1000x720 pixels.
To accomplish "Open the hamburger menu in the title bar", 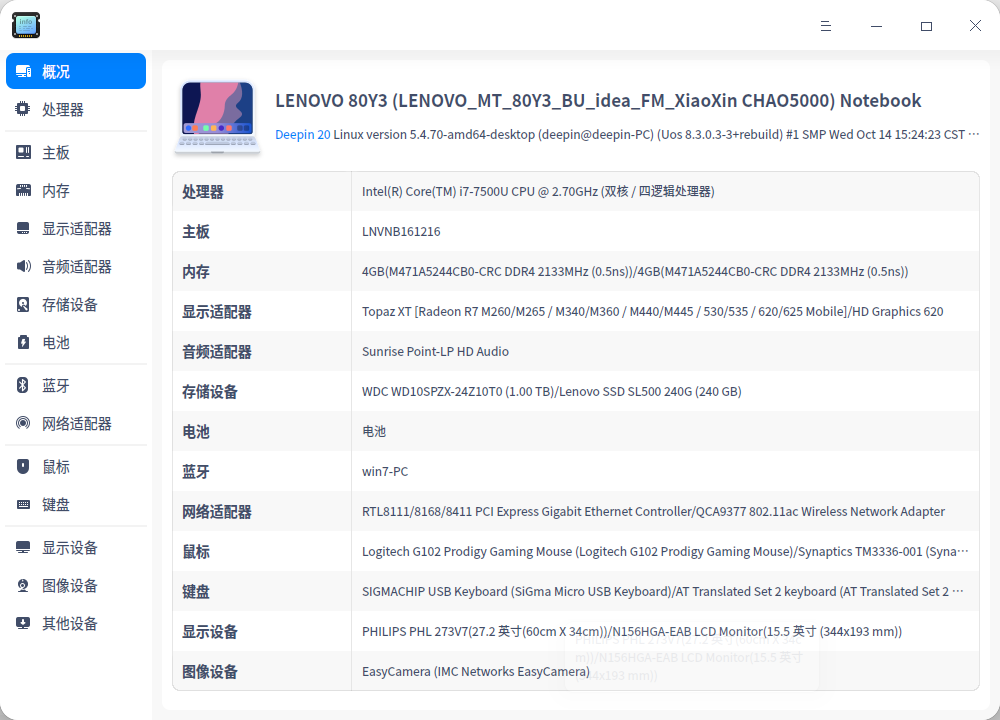I will pos(826,26).
